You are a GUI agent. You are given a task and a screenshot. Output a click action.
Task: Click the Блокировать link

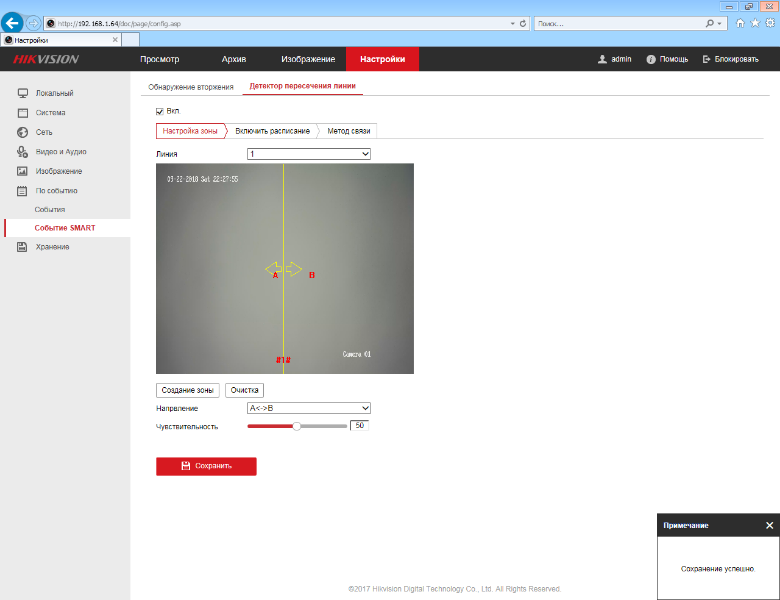[x=737, y=59]
